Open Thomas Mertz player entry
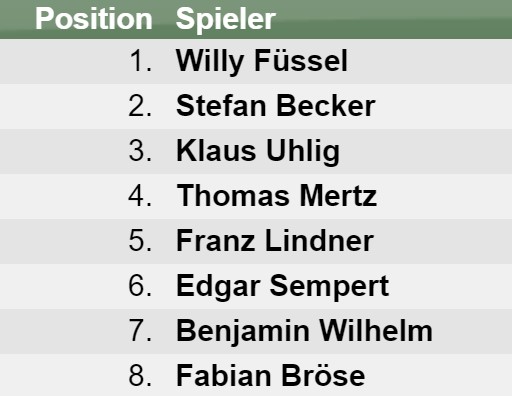Viewport: 512px width, 396px height. click(277, 196)
